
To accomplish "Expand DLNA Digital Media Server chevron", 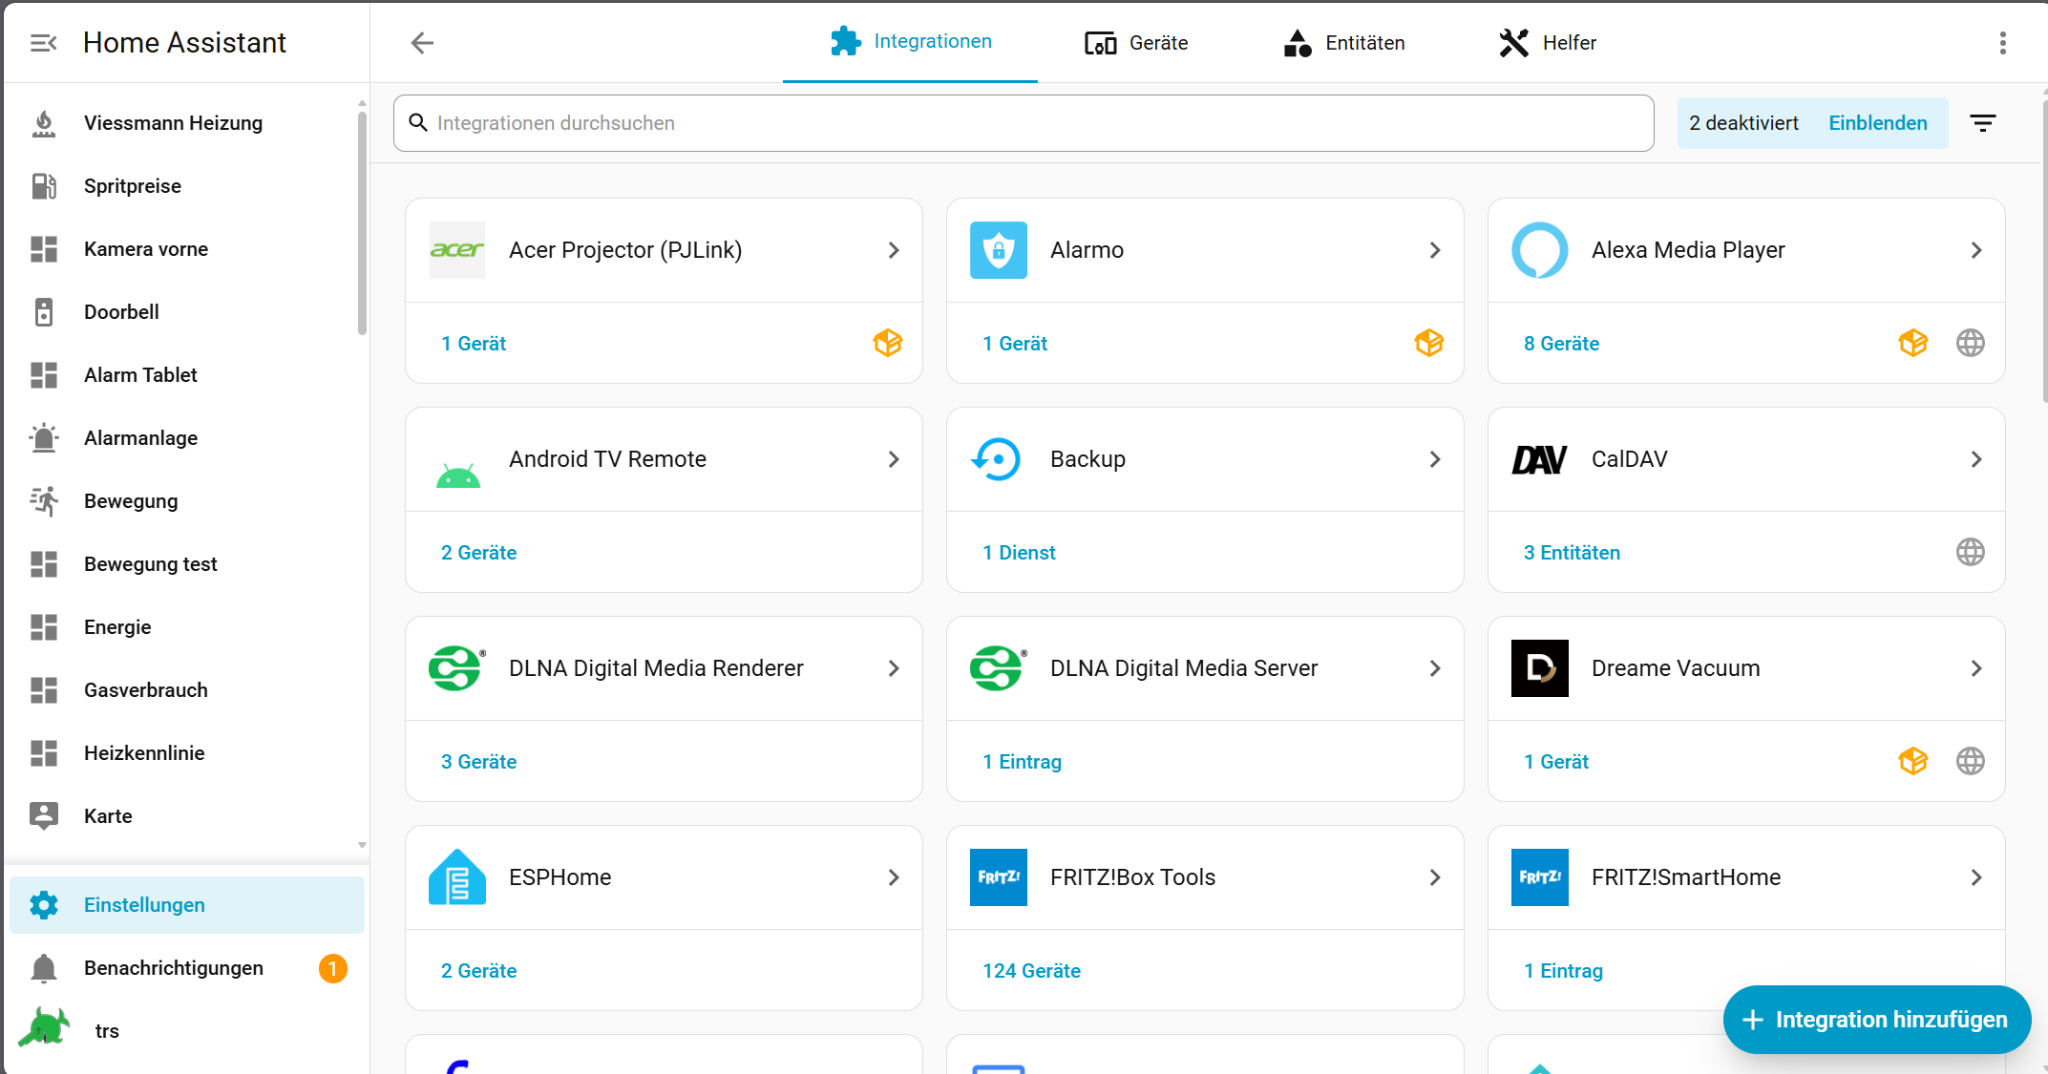I will (x=1434, y=668).
